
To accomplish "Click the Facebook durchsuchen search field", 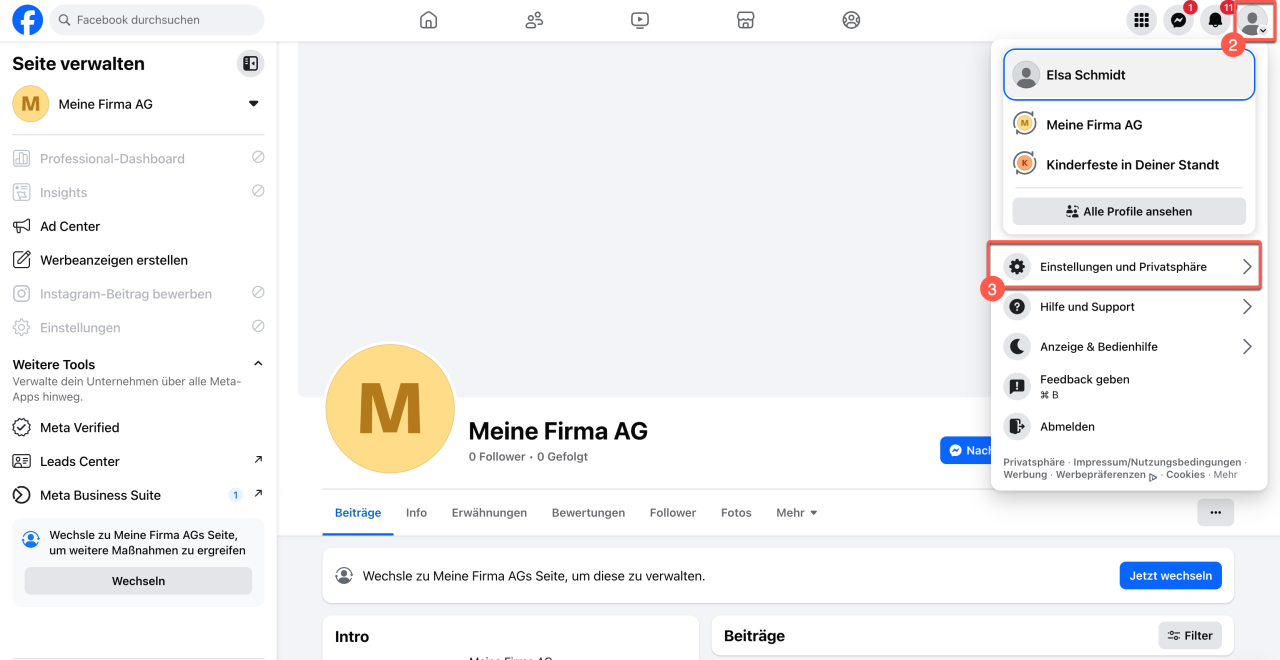I will coord(157,20).
